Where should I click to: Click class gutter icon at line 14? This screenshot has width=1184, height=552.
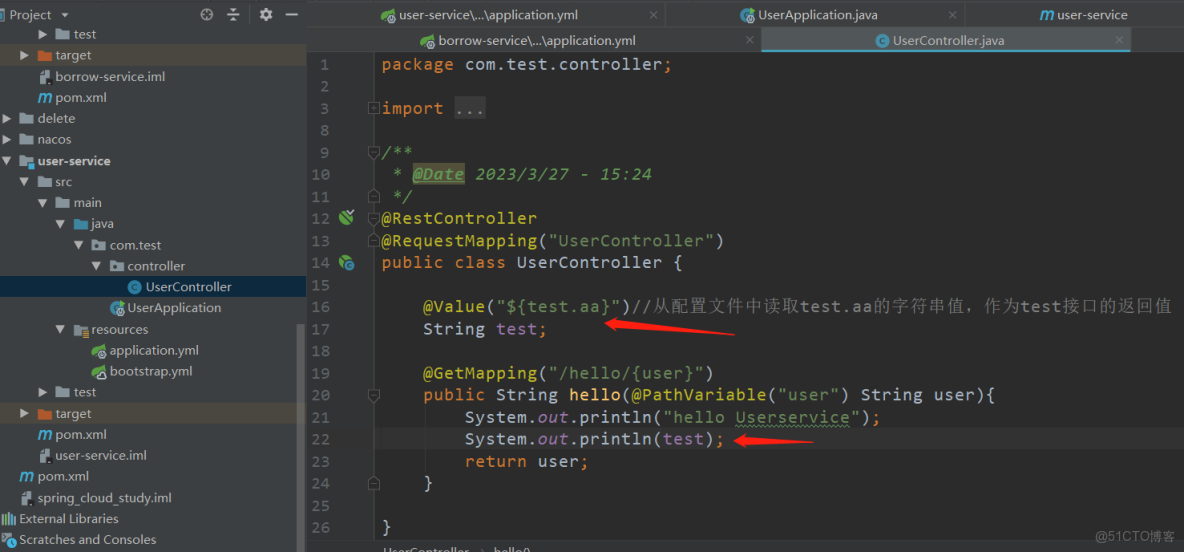tap(347, 262)
